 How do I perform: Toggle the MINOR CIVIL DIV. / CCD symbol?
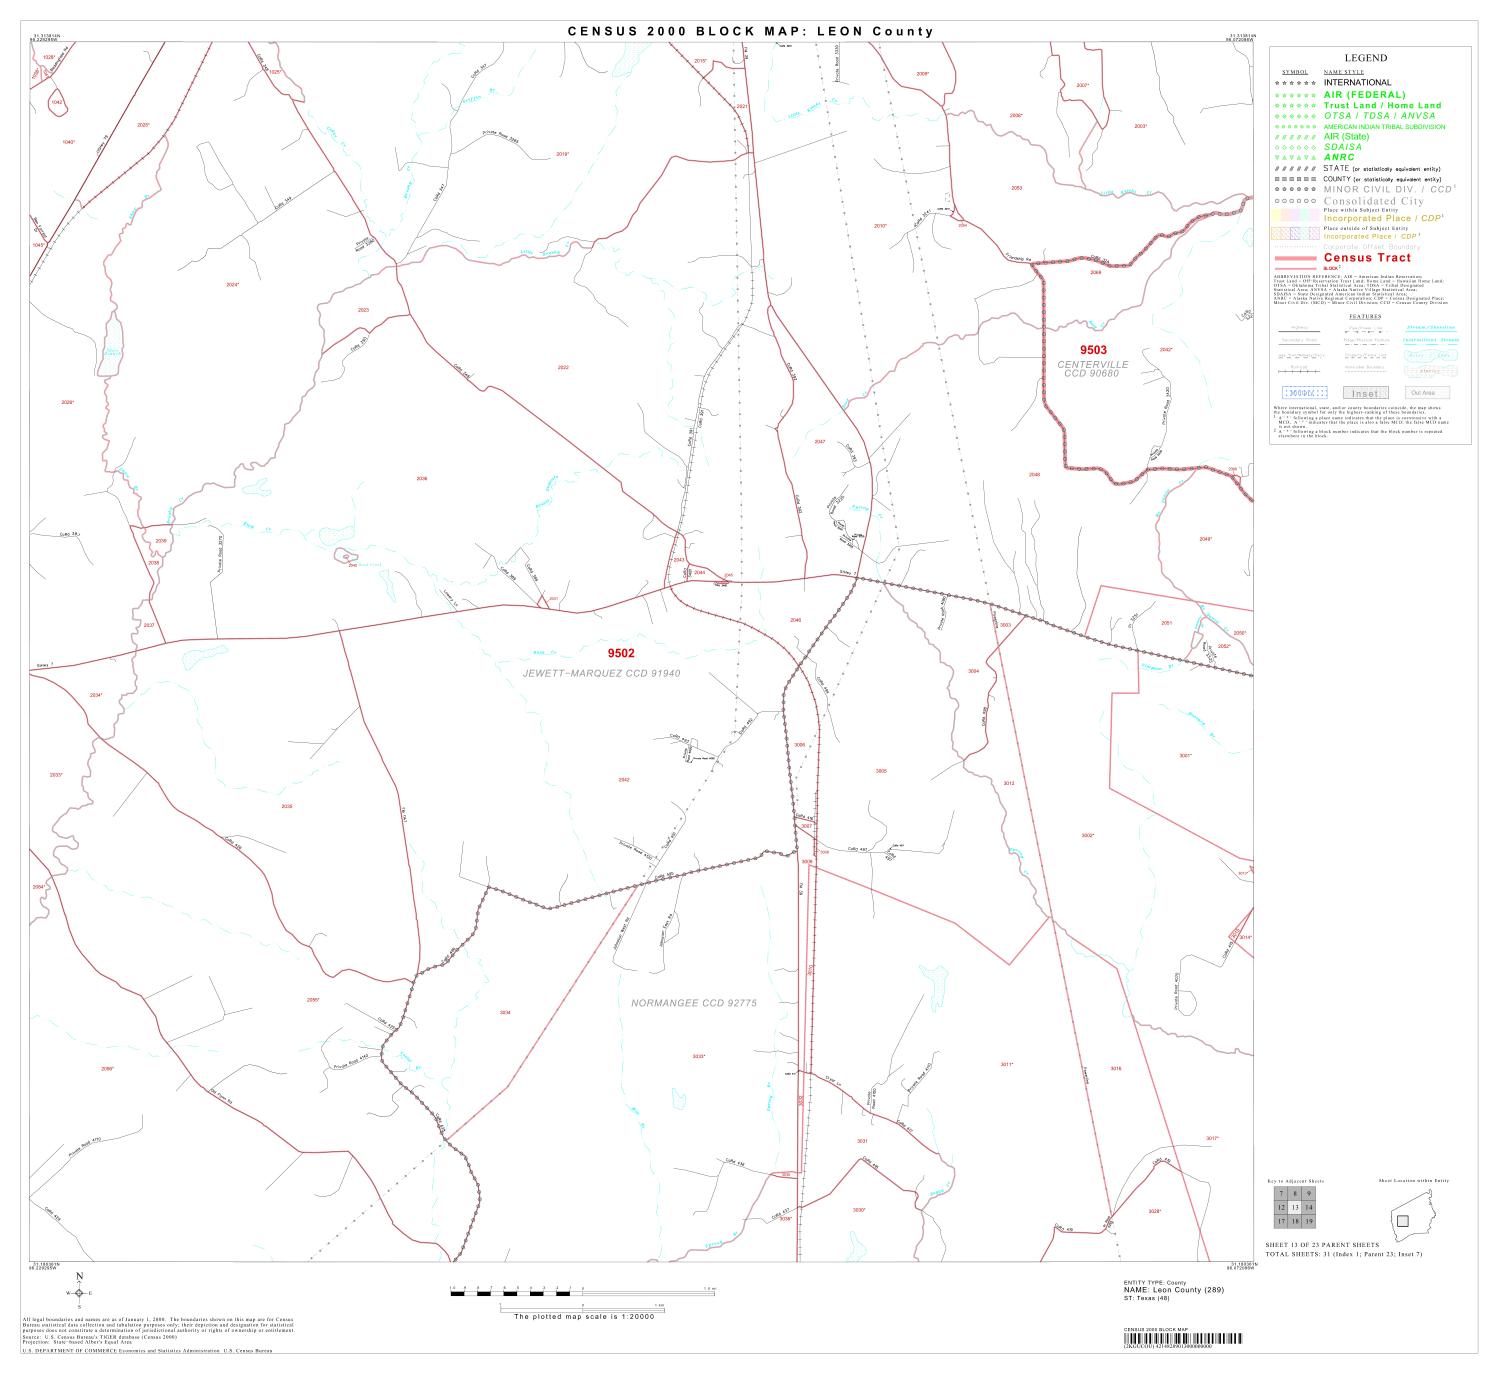point(1293,189)
